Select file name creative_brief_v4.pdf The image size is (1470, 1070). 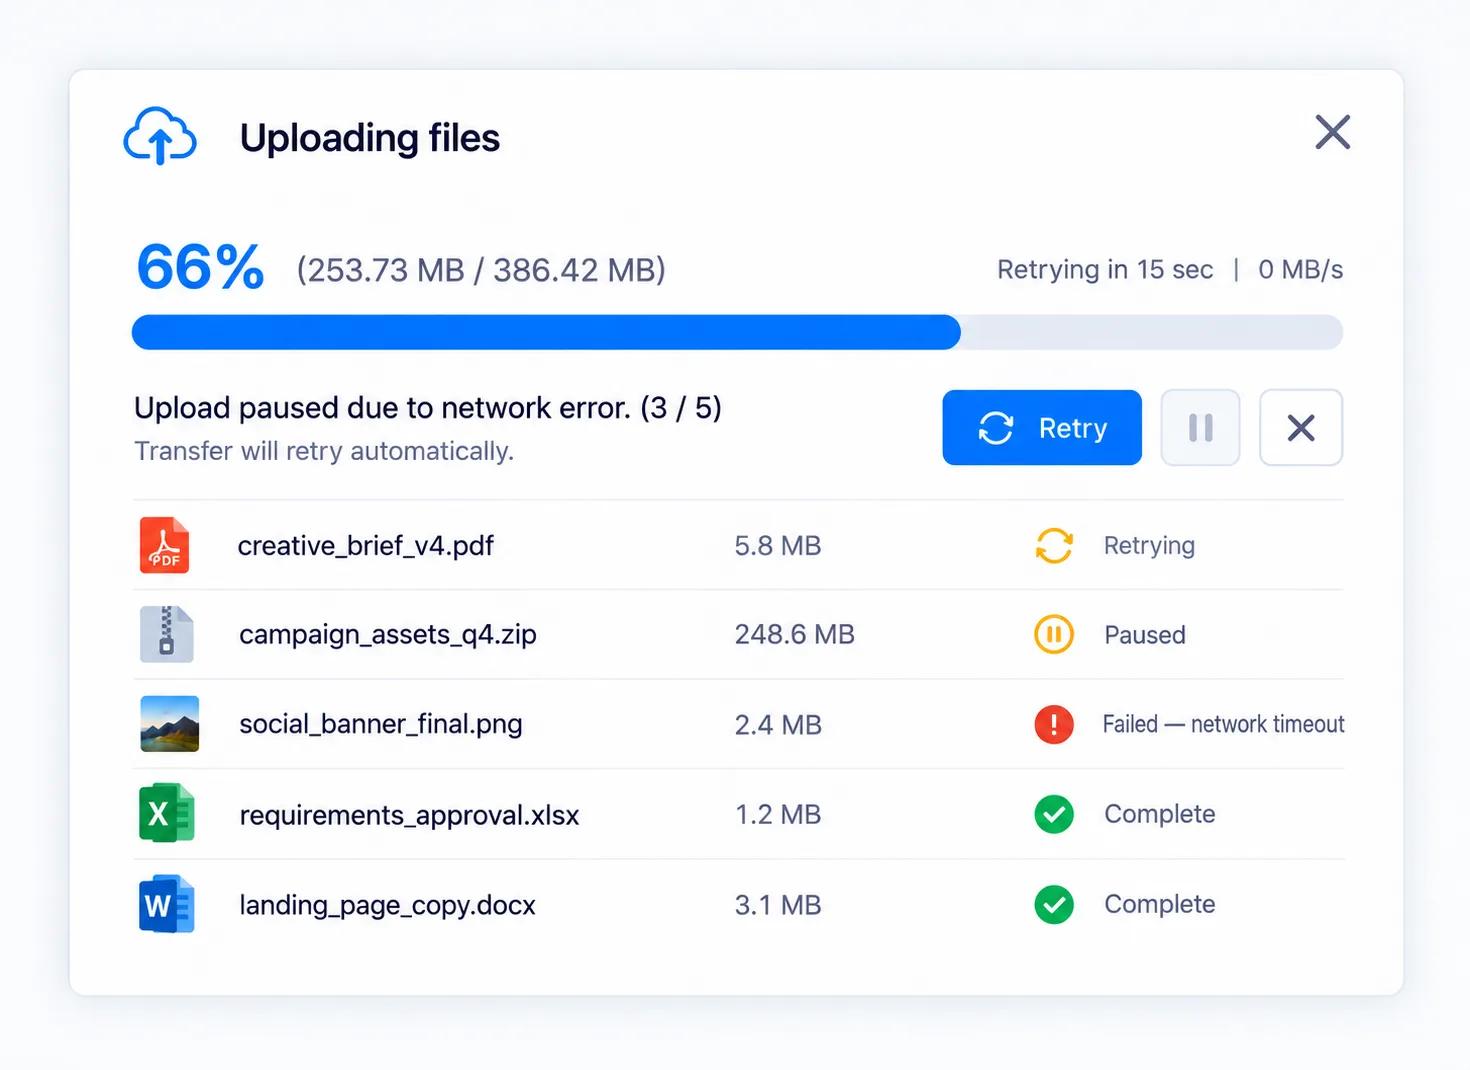click(x=365, y=546)
